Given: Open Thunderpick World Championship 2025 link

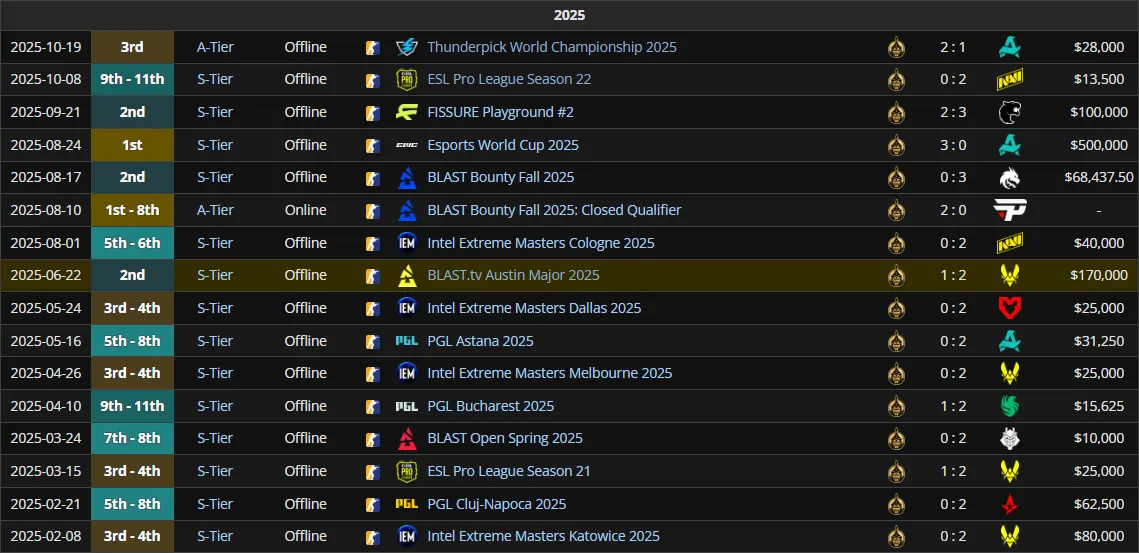Looking at the screenshot, I should tap(552, 47).
